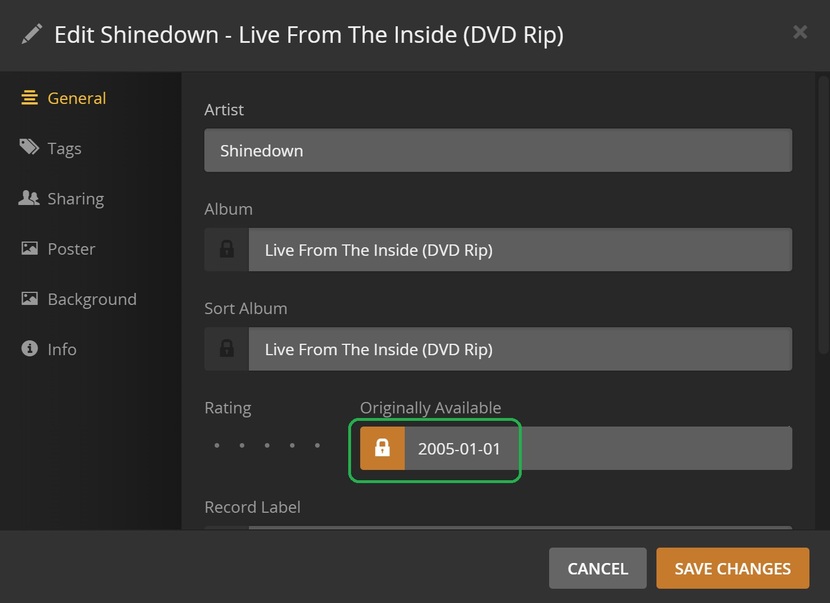
Task: Click the Record Label heading
Action: (x=252, y=507)
